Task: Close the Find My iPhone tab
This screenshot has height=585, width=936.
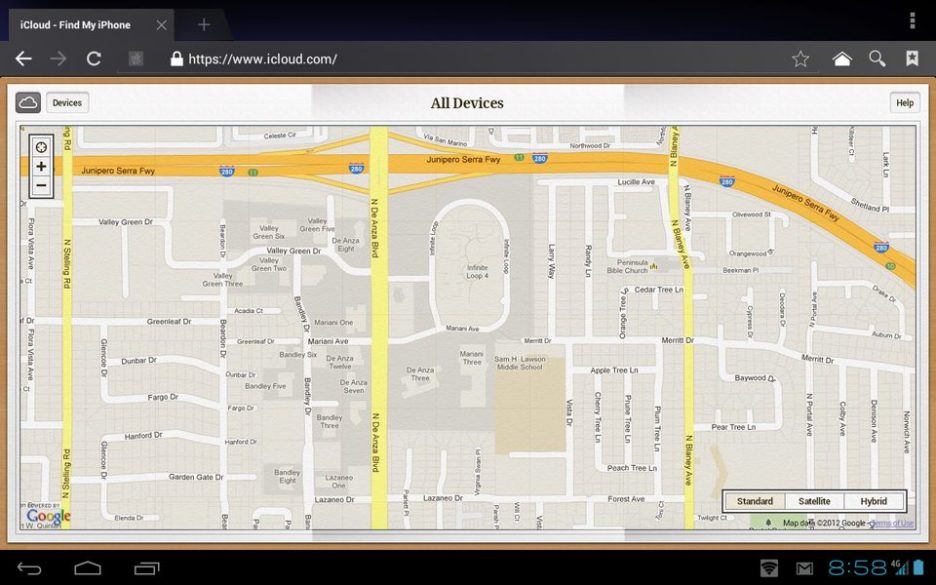Action: [x=161, y=25]
